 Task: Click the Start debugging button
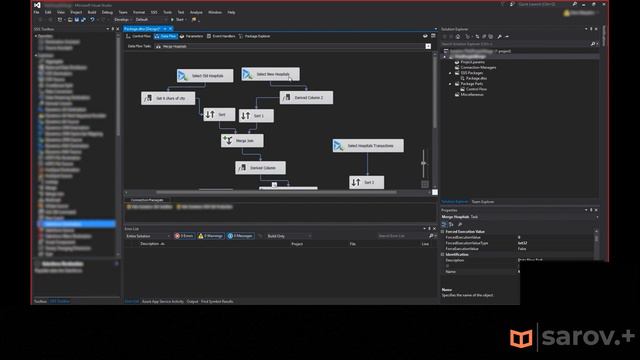click(177, 20)
